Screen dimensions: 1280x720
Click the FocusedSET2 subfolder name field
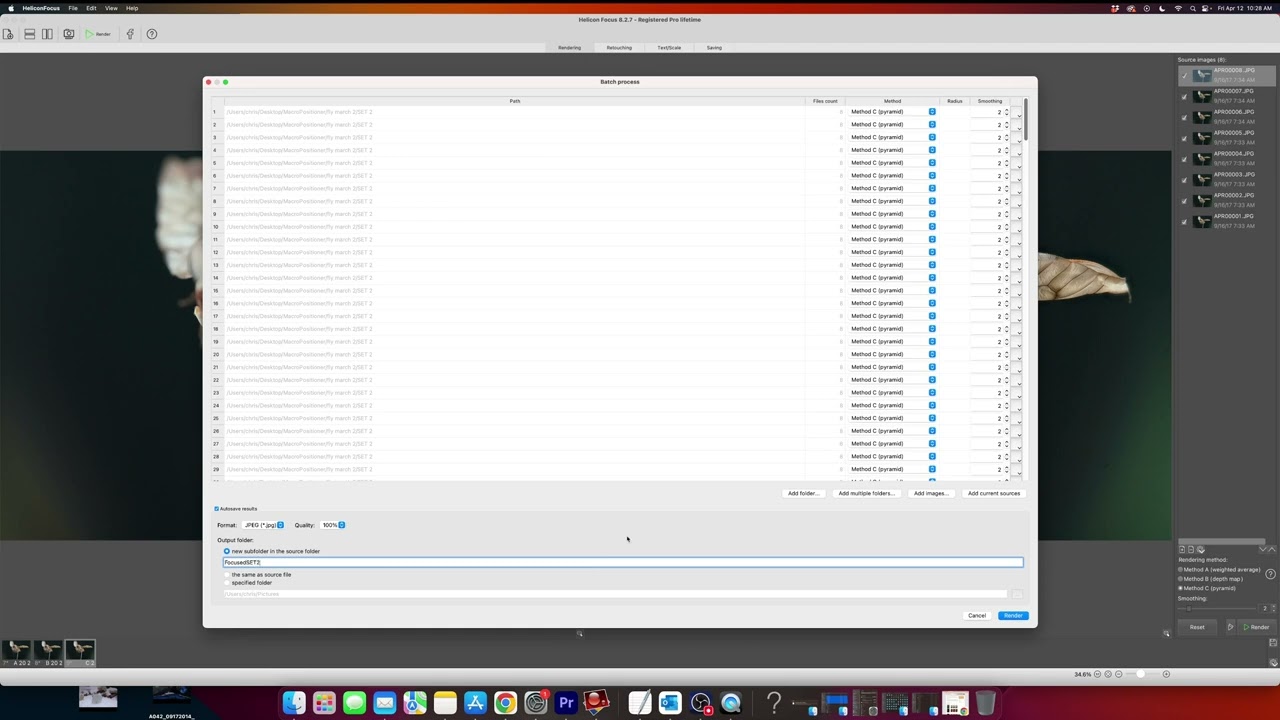pyautogui.click(x=623, y=563)
